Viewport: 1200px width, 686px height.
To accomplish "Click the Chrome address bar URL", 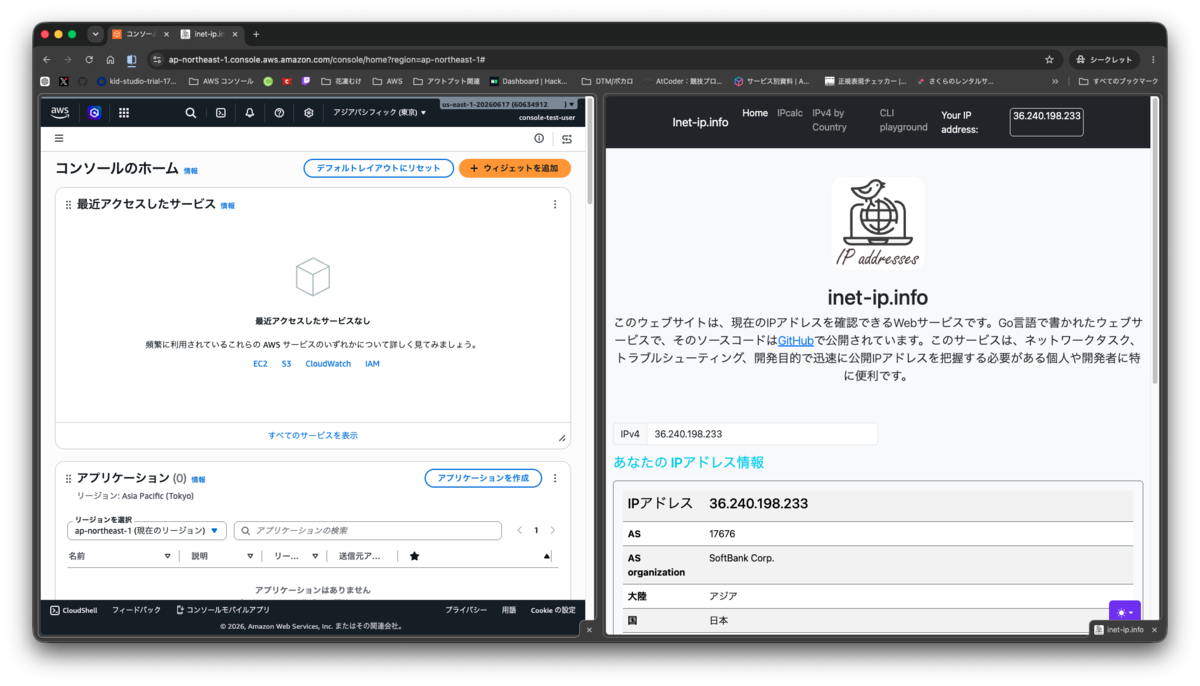I will pos(327,60).
